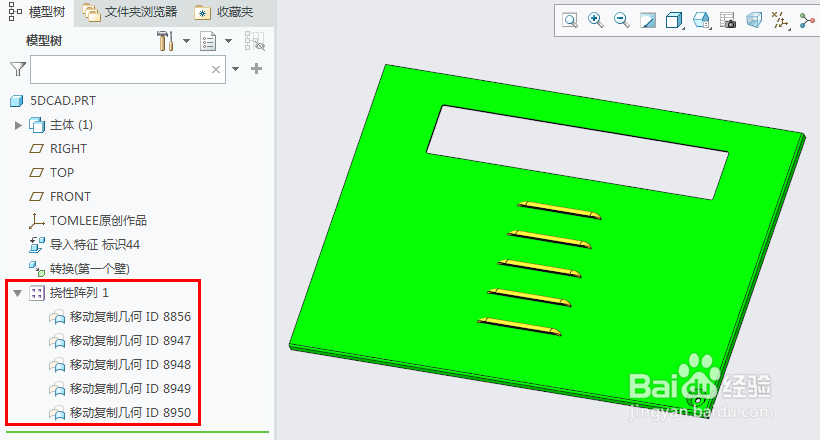The image size is (820, 440).
Task: Click the tree columns list icon
Action: tap(208, 41)
